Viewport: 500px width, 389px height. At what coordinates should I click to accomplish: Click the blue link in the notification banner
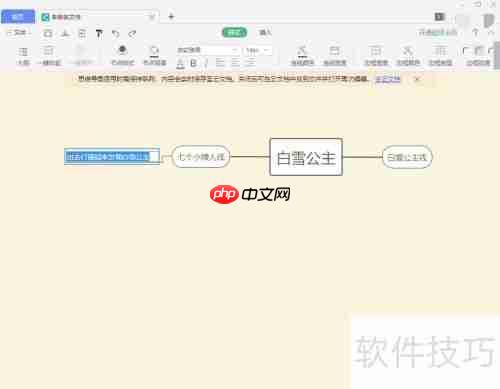(x=388, y=79)
